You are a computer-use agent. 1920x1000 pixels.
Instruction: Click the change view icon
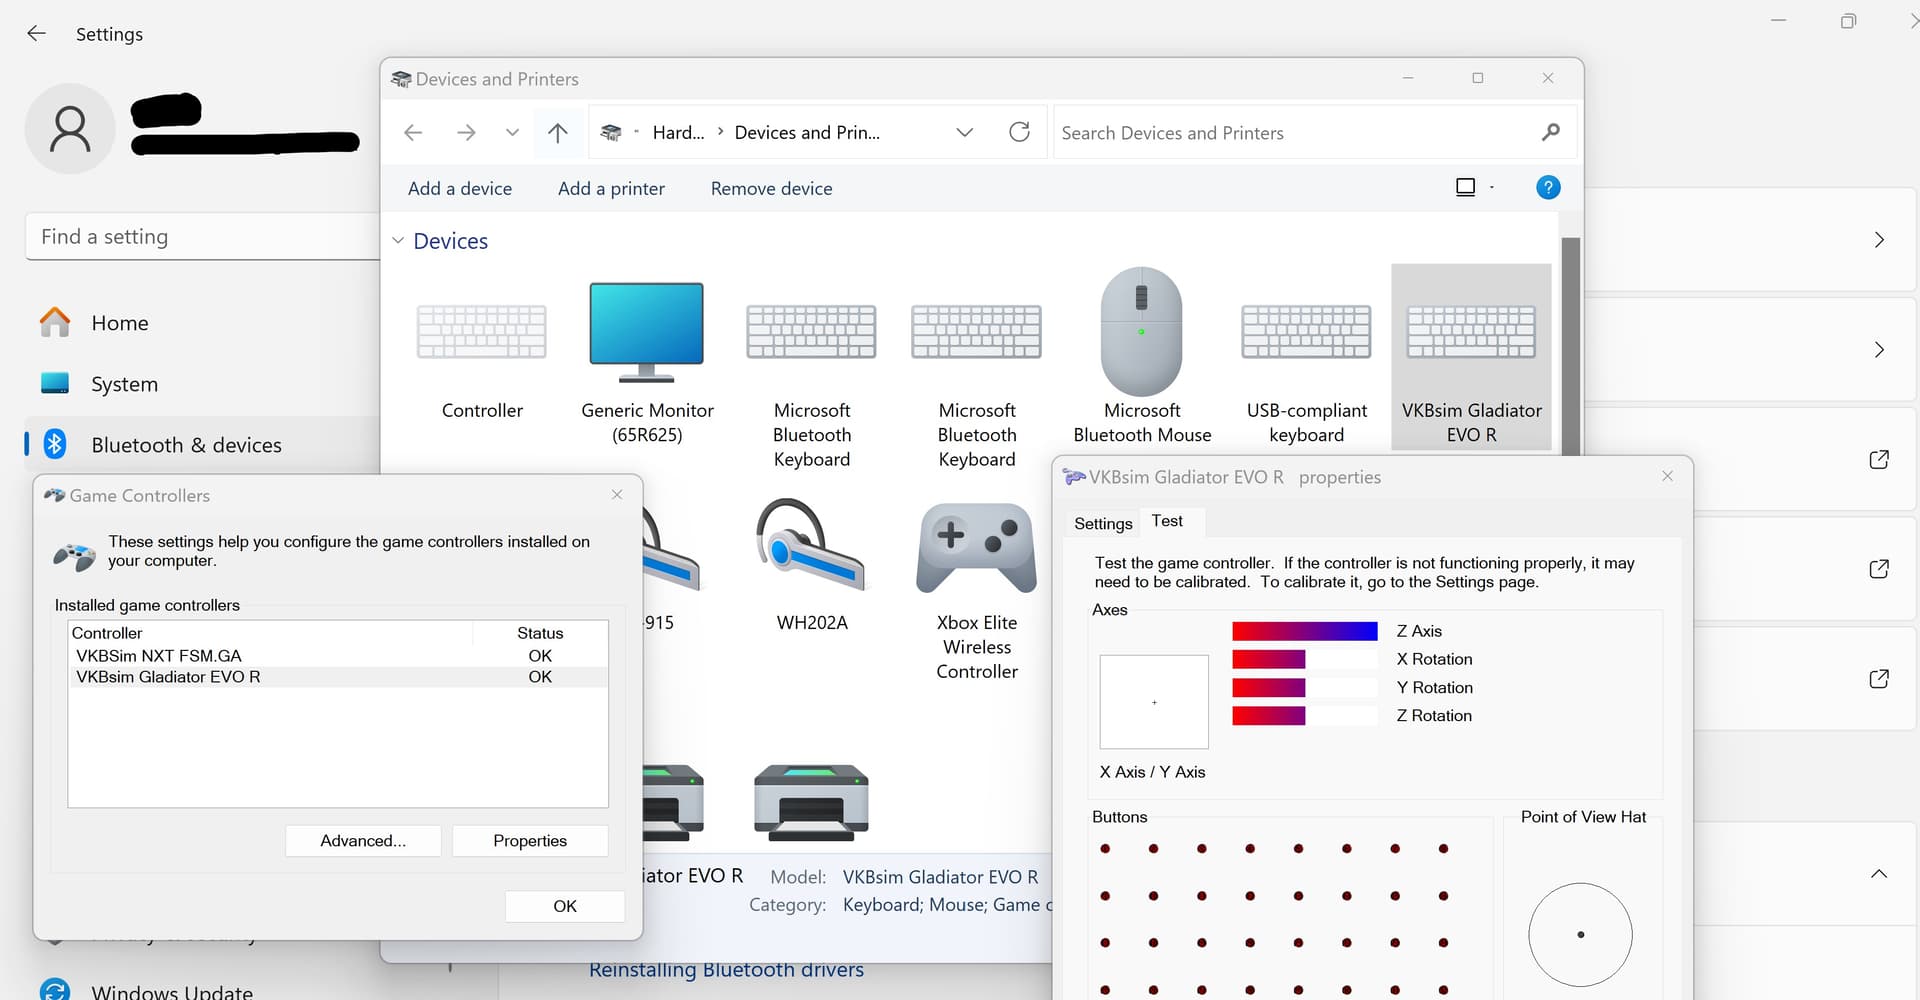[1465, 187]
